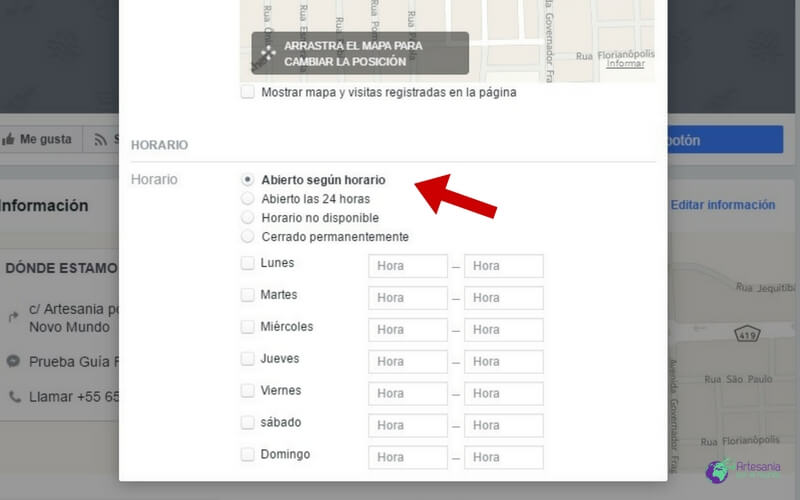The image size is (800, 500).
Task: Click the Viernes closing Hora field
Action: 504,393
